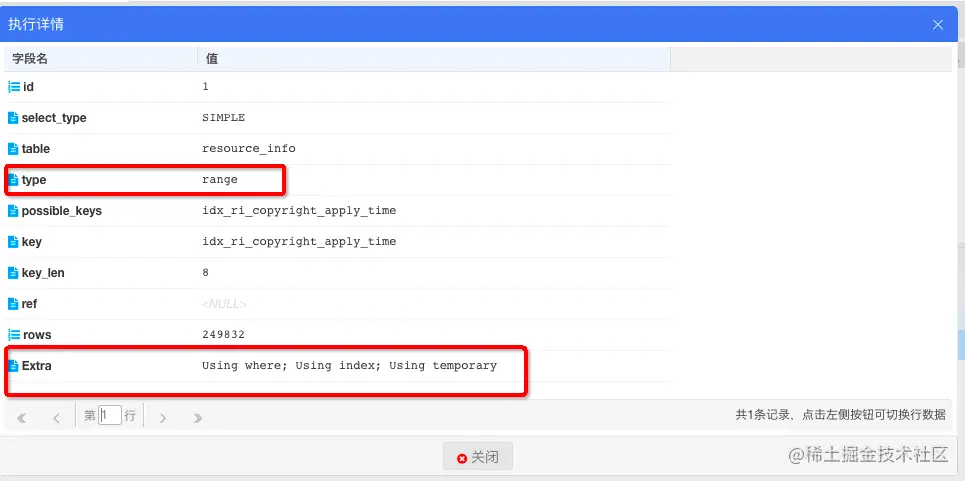Click the 关闭 button
The image size is (965, 481).
[478, 457]
